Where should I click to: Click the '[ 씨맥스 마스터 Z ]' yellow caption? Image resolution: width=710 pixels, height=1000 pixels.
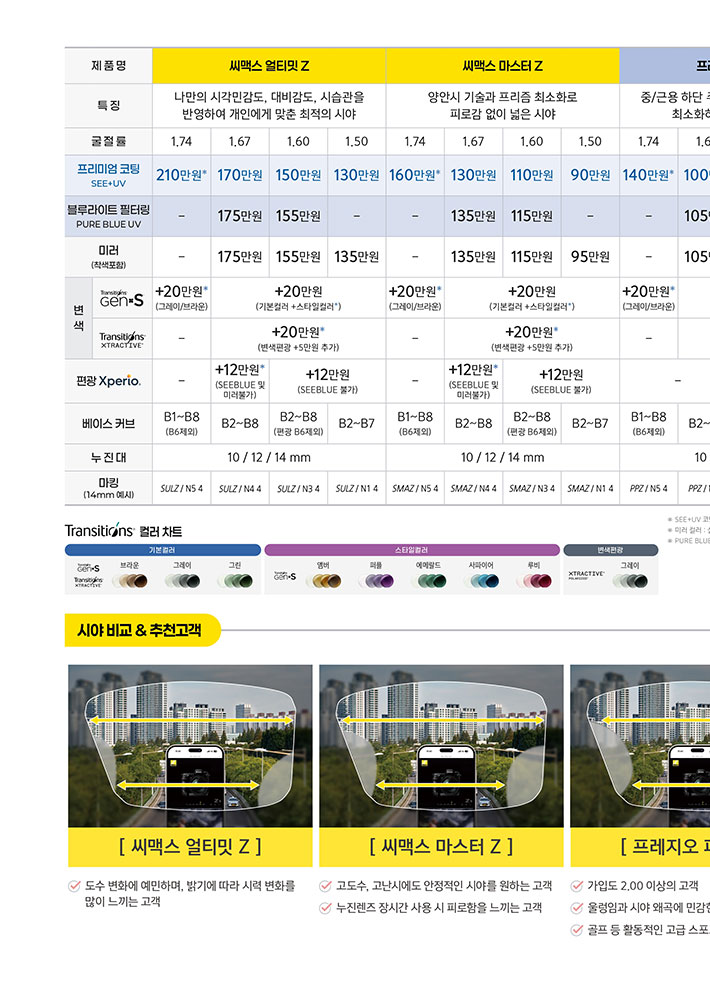(441, 847)
